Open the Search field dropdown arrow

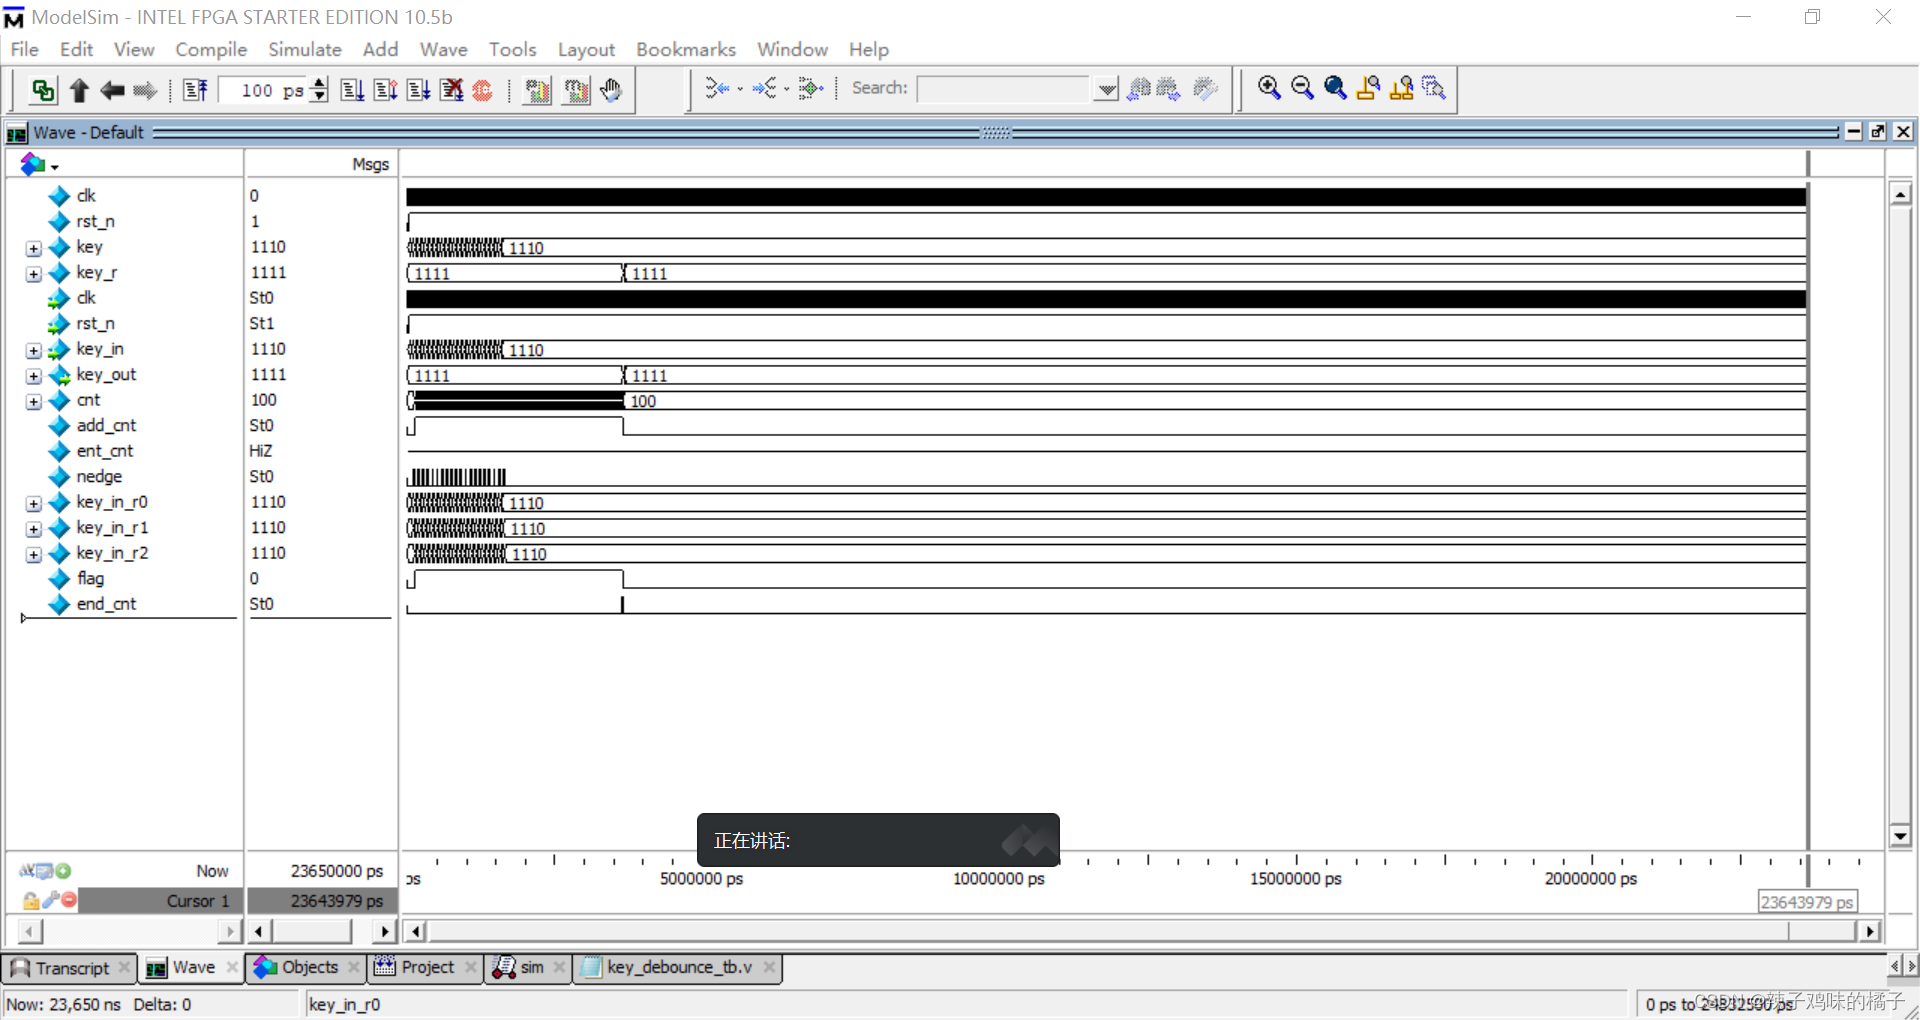pos(1106,89)
